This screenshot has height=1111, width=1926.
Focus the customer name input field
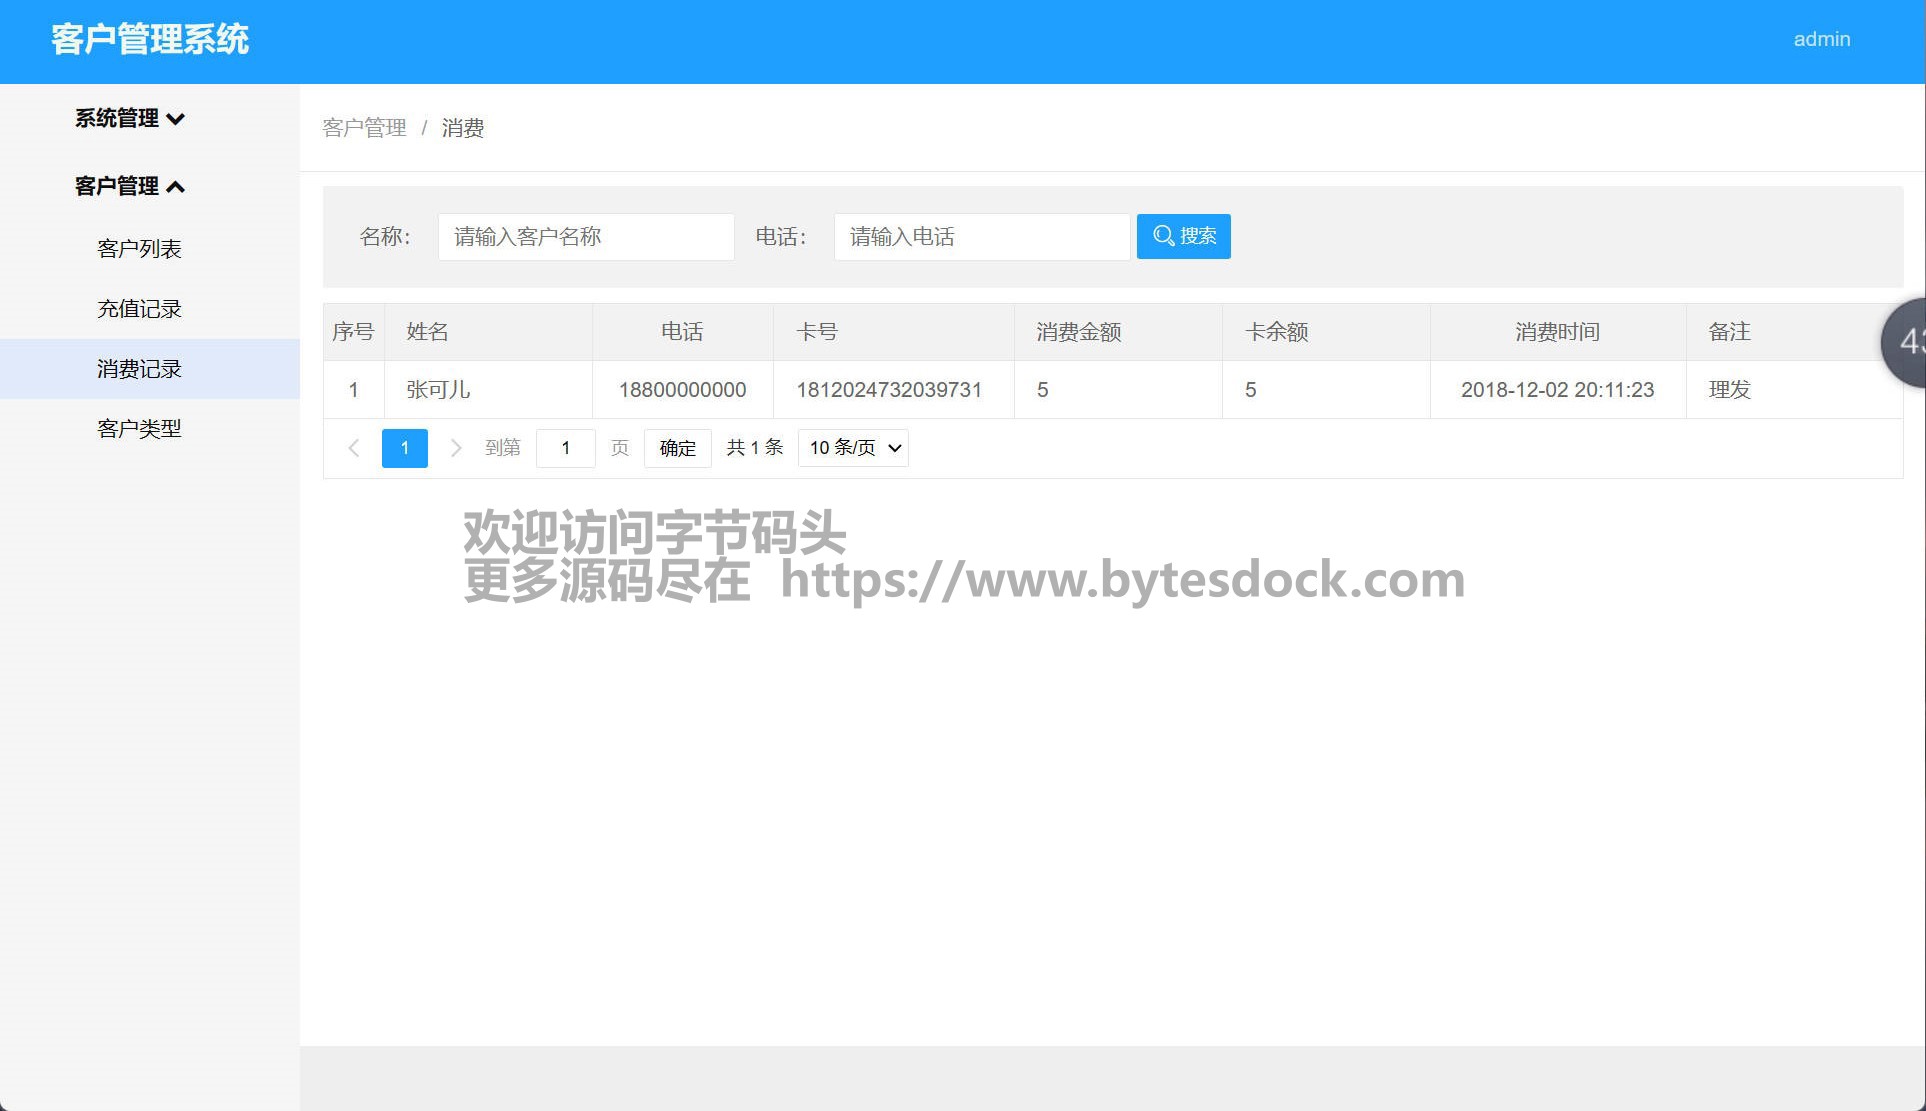(x=585, y=237)
